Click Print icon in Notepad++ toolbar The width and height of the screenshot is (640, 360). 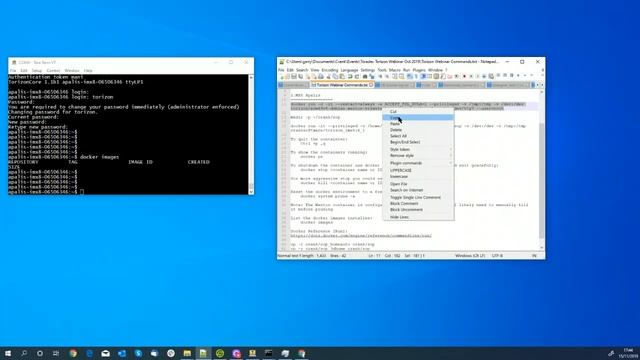tap(321, 76)
